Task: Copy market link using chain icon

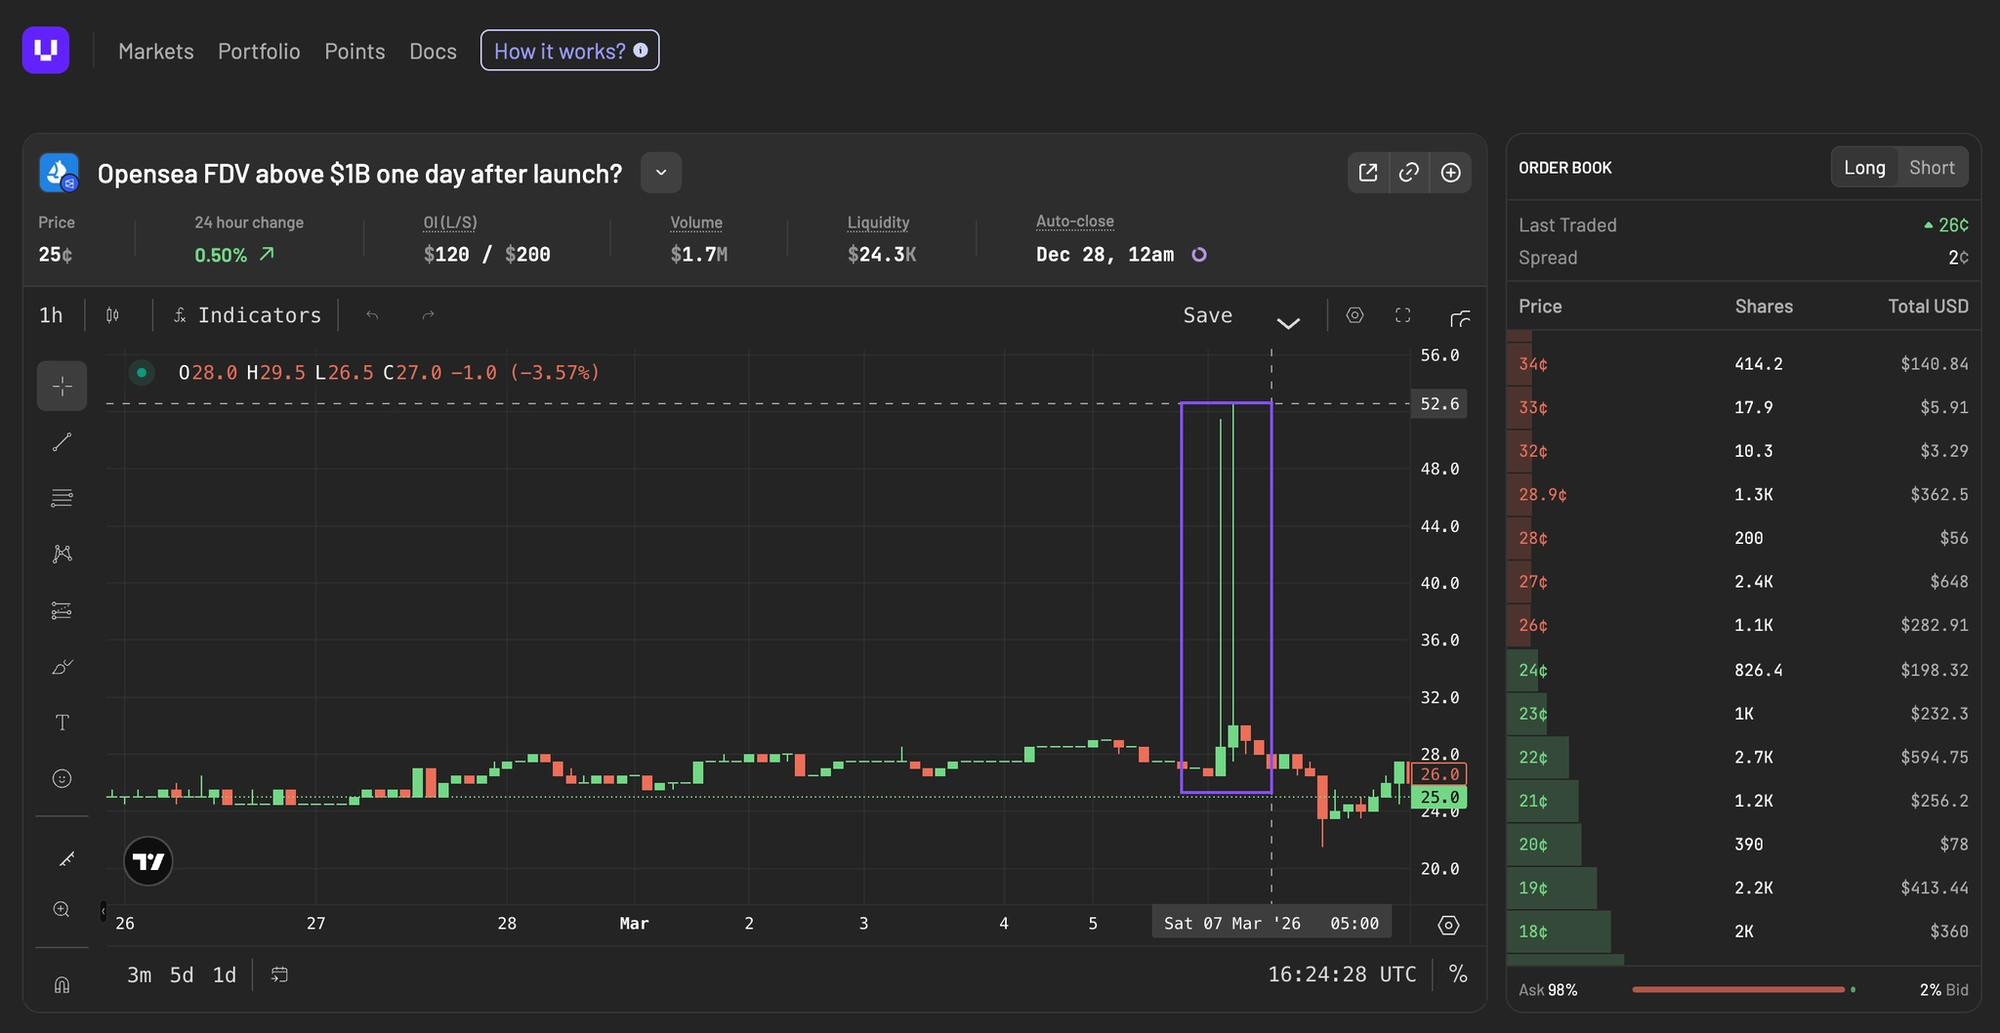Action: [1409, 173]
